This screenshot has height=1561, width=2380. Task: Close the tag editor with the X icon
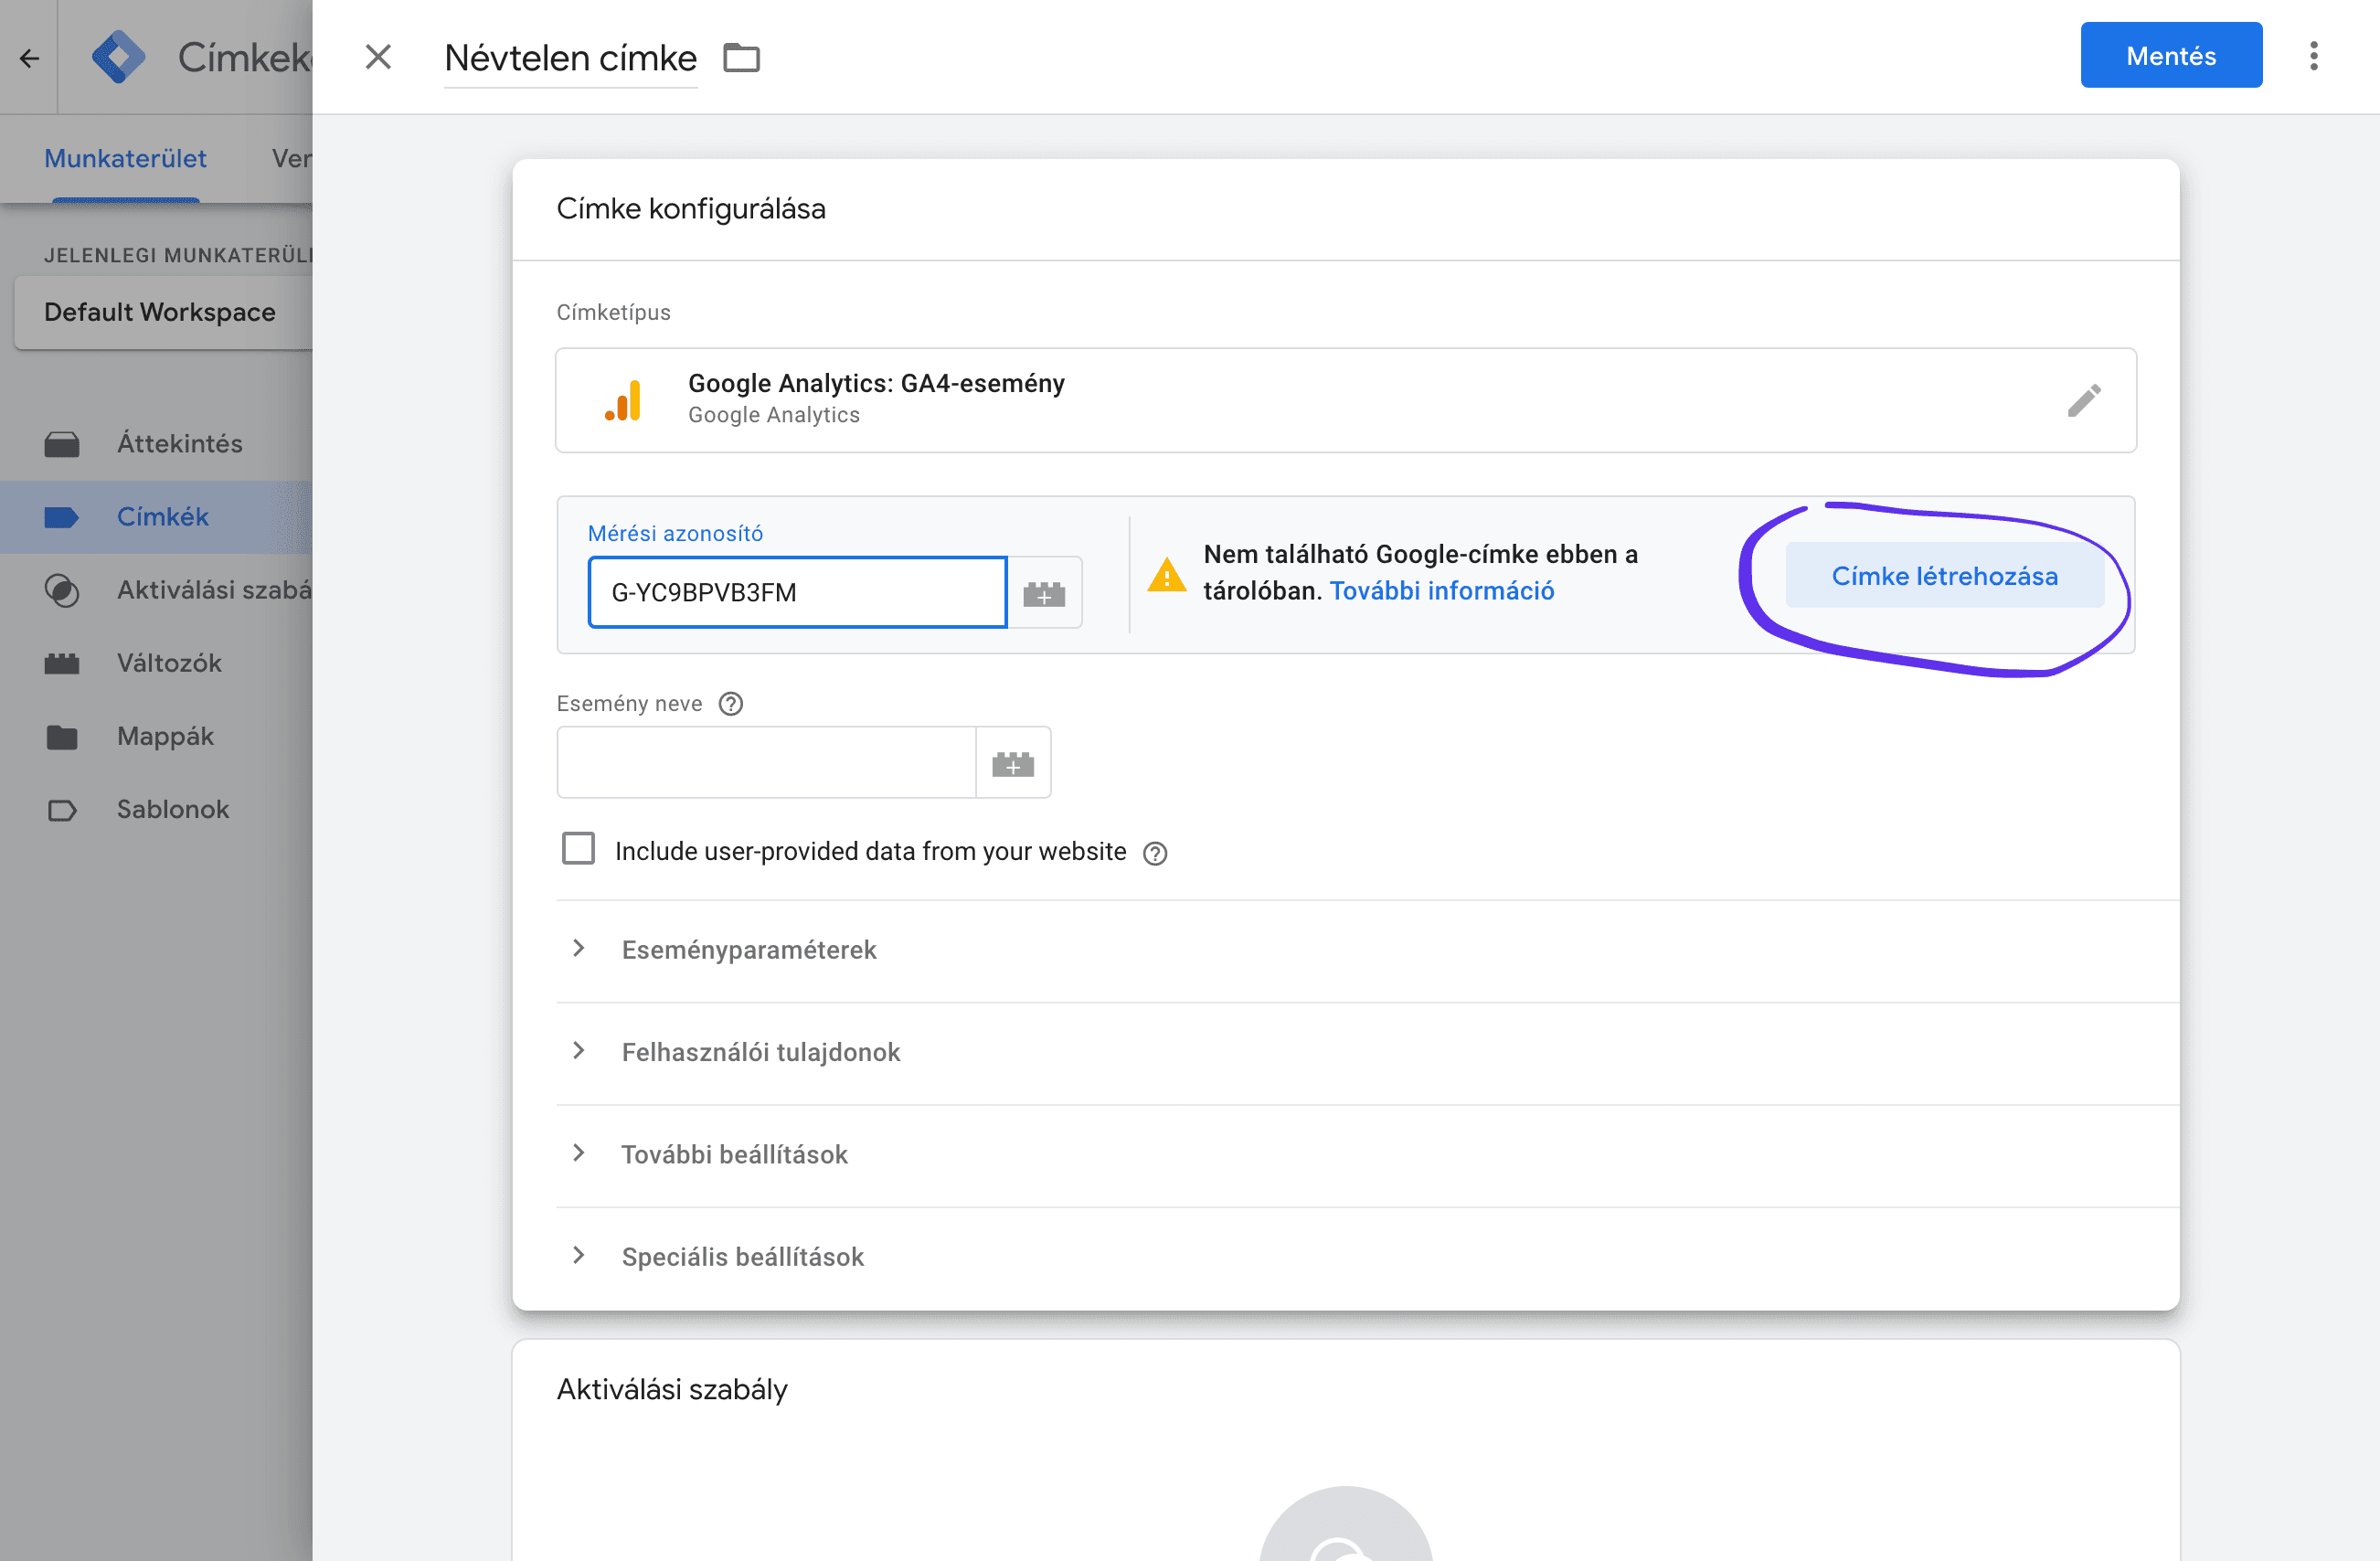click(x=378, y=57)
